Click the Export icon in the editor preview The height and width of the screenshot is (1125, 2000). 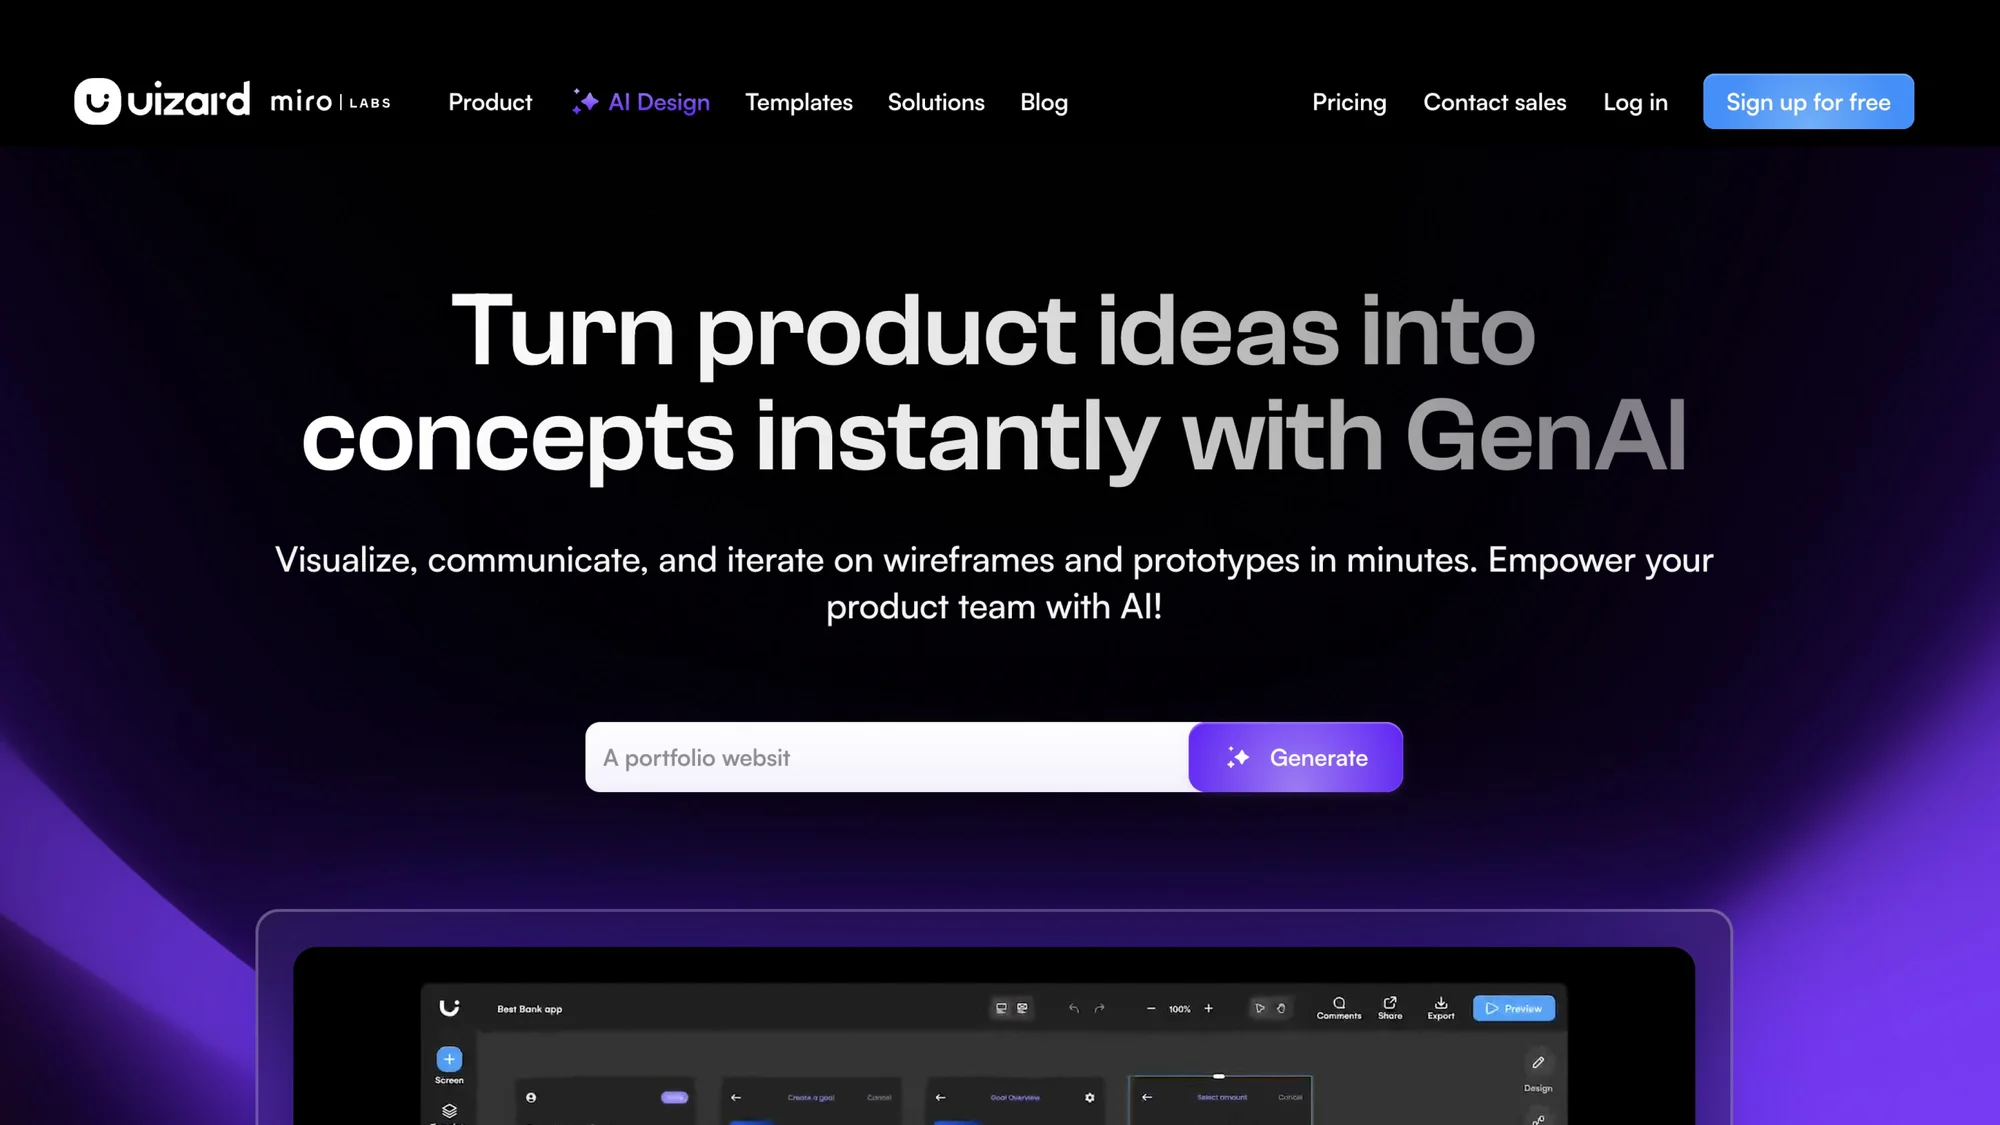click(1440, 1004)
